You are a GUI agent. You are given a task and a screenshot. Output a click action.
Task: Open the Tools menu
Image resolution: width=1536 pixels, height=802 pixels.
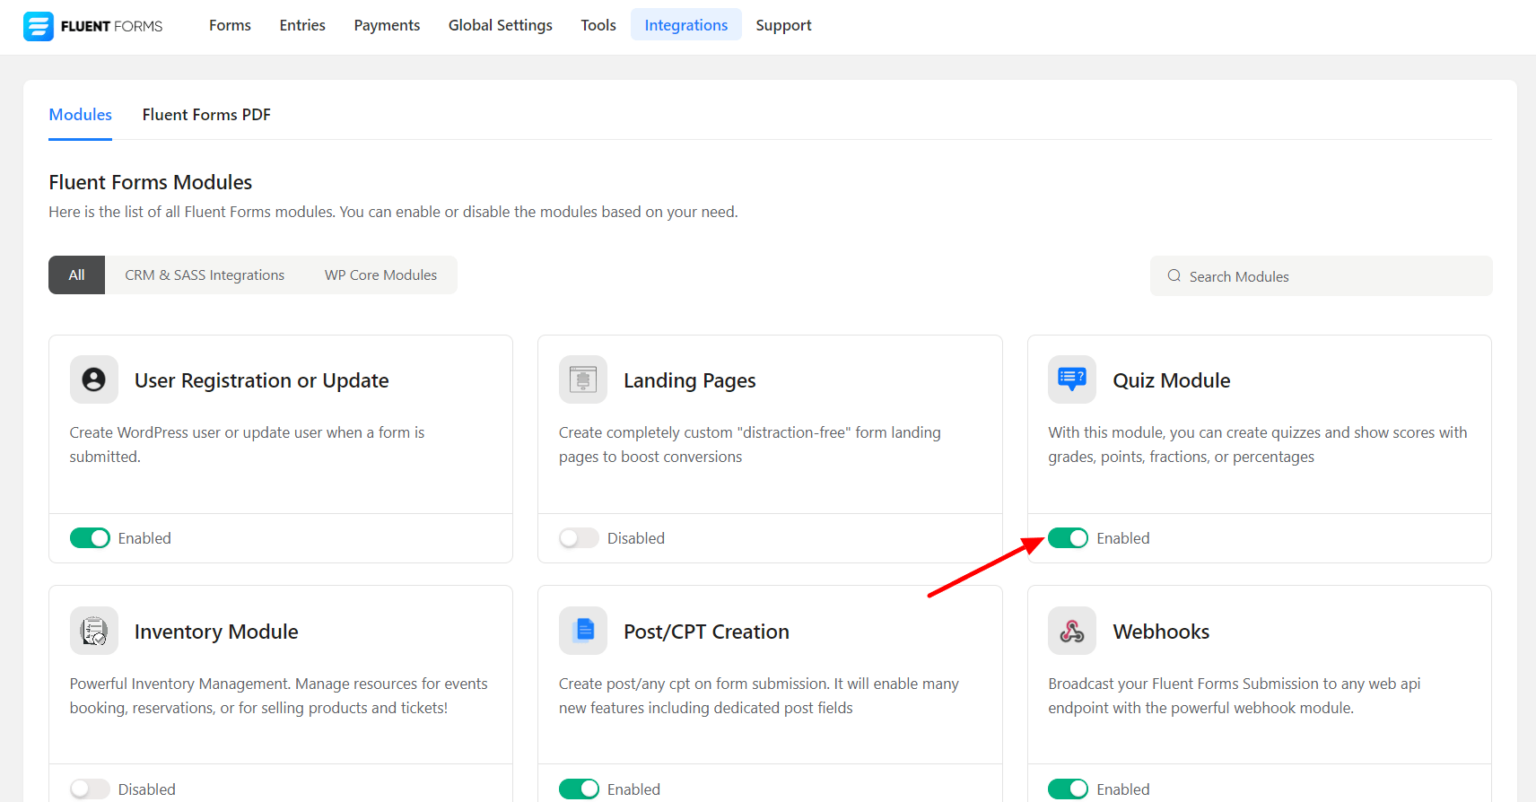click(x=598, y=25)
